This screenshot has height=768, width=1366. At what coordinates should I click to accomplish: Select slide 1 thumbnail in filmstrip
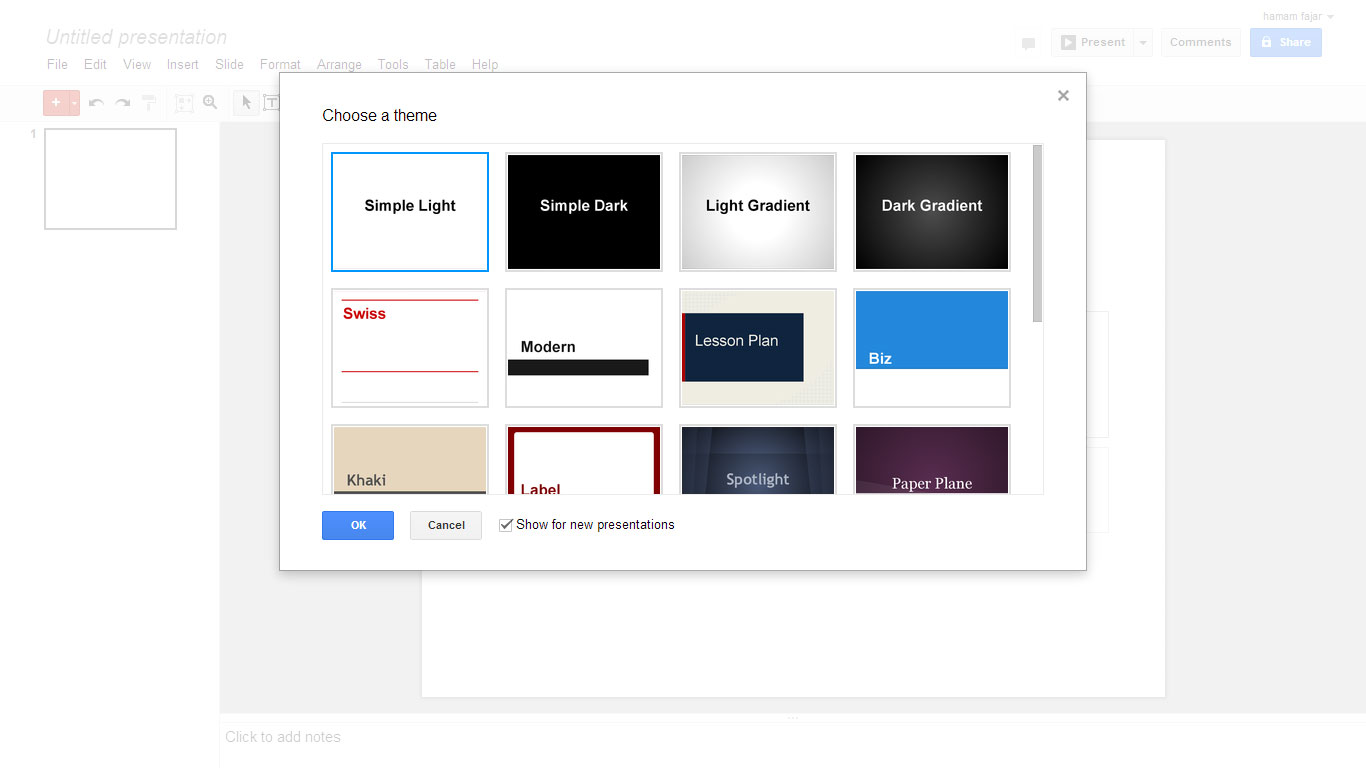pos(110,179)
